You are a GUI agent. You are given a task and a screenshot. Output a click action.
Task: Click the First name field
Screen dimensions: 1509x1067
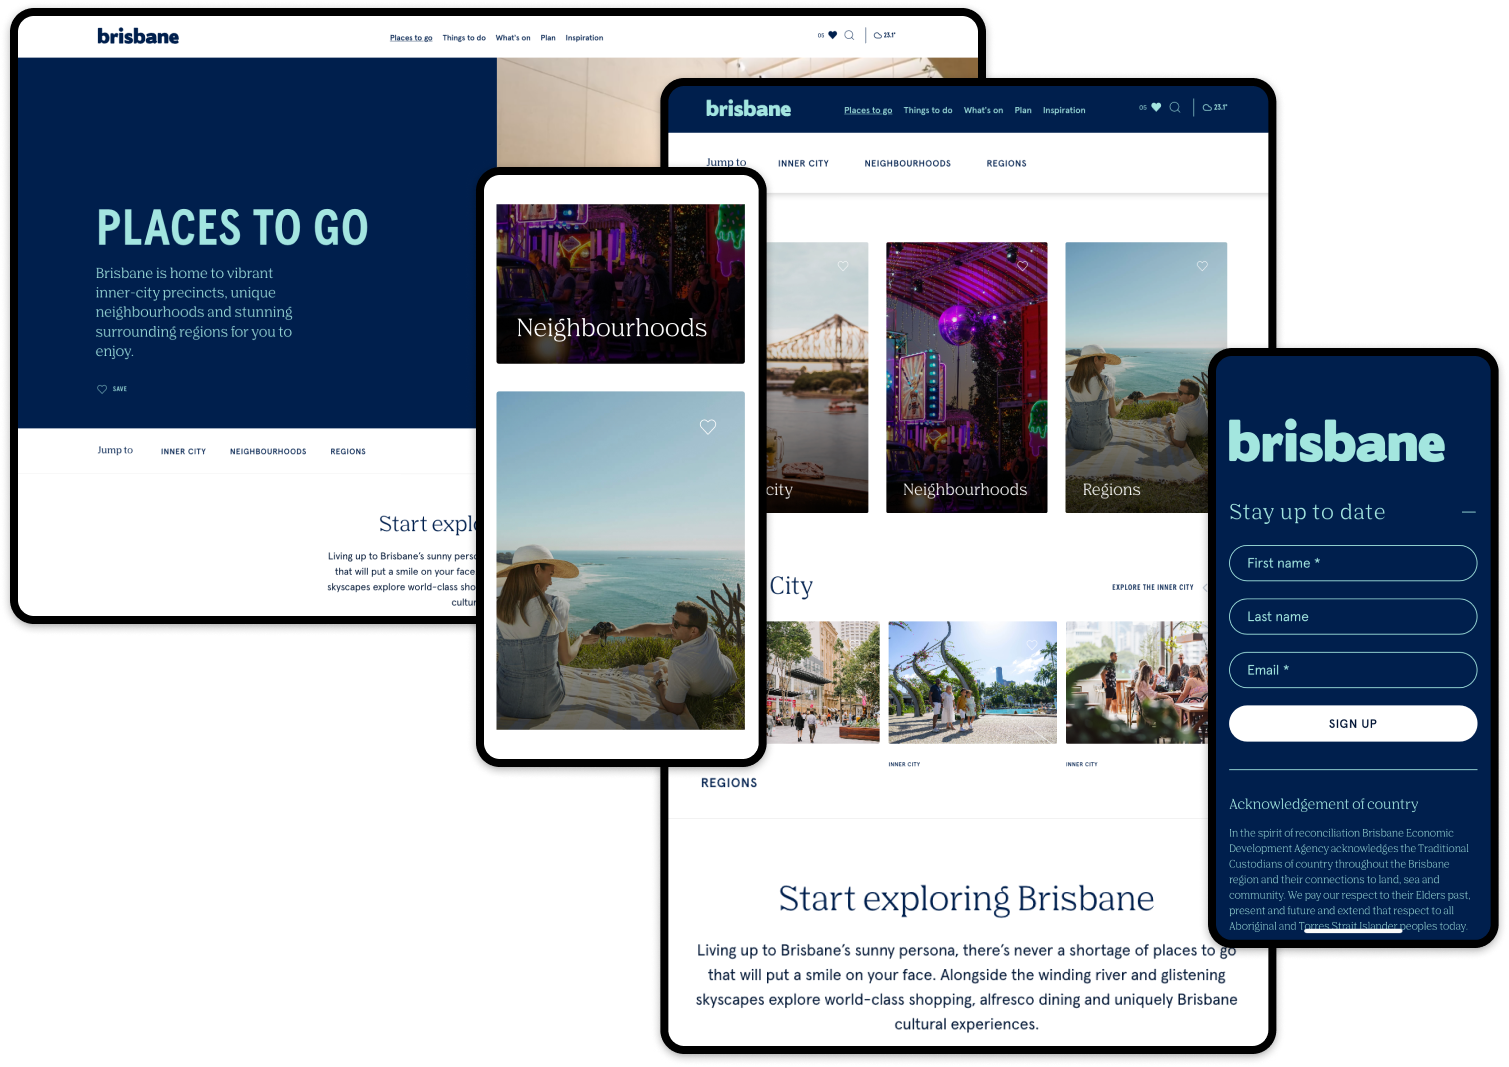[x=1352, y=563]
